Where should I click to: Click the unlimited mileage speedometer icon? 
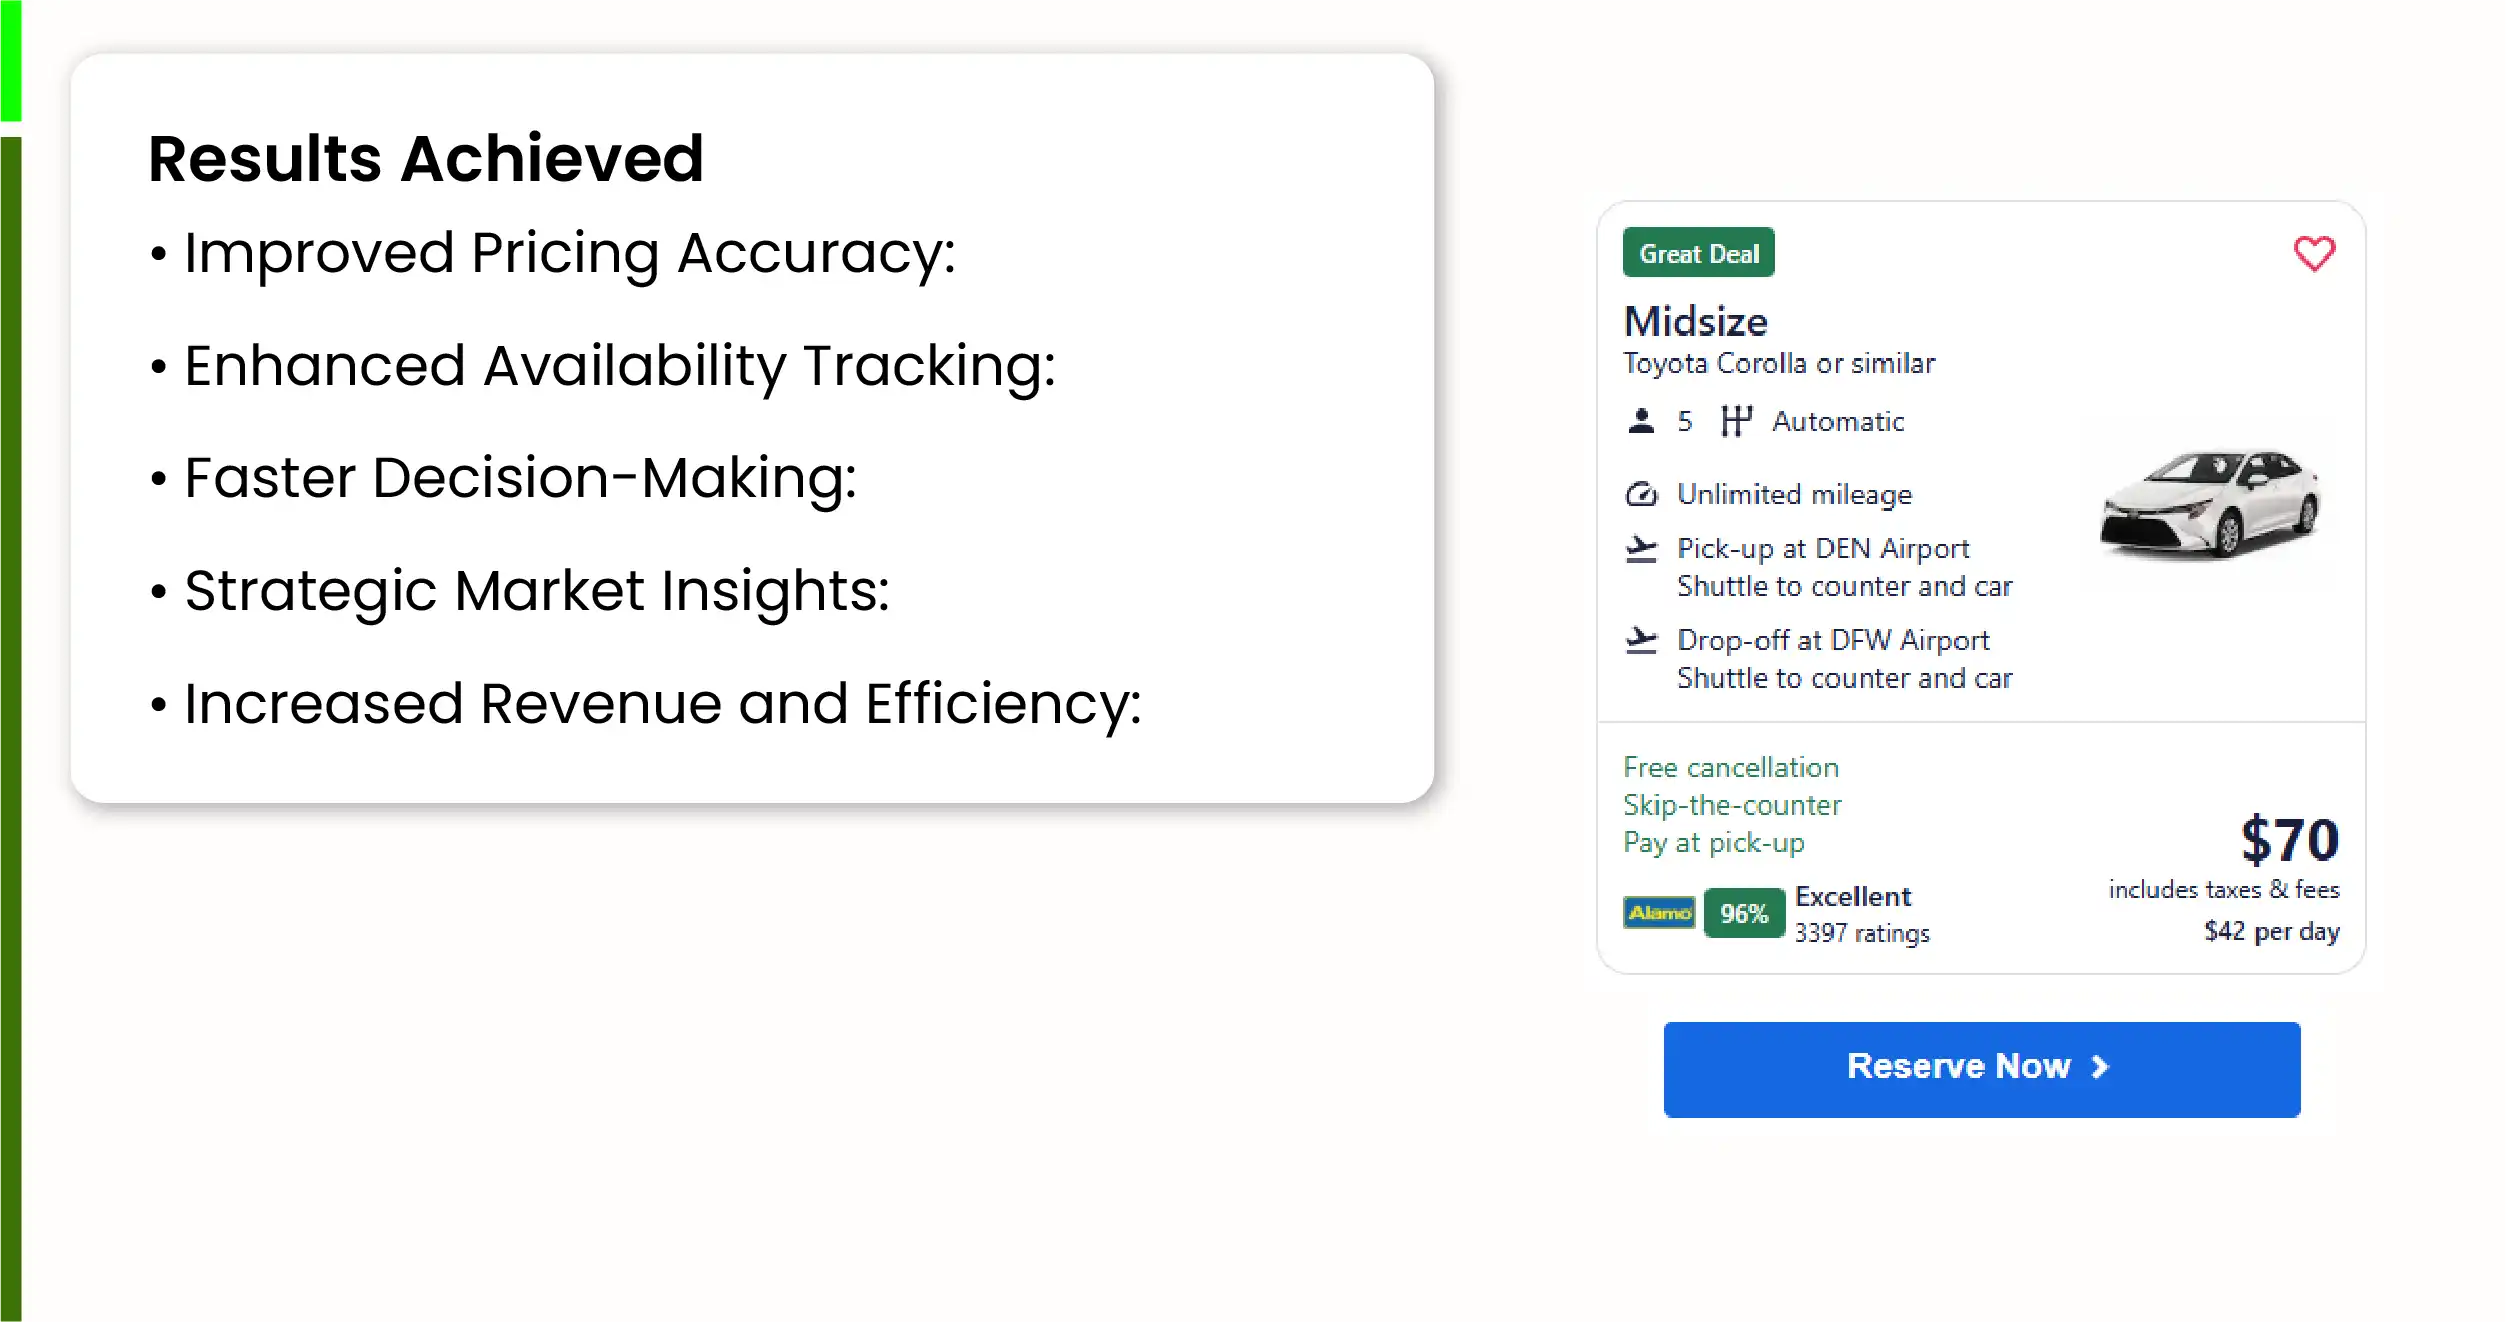(1641, 494)
